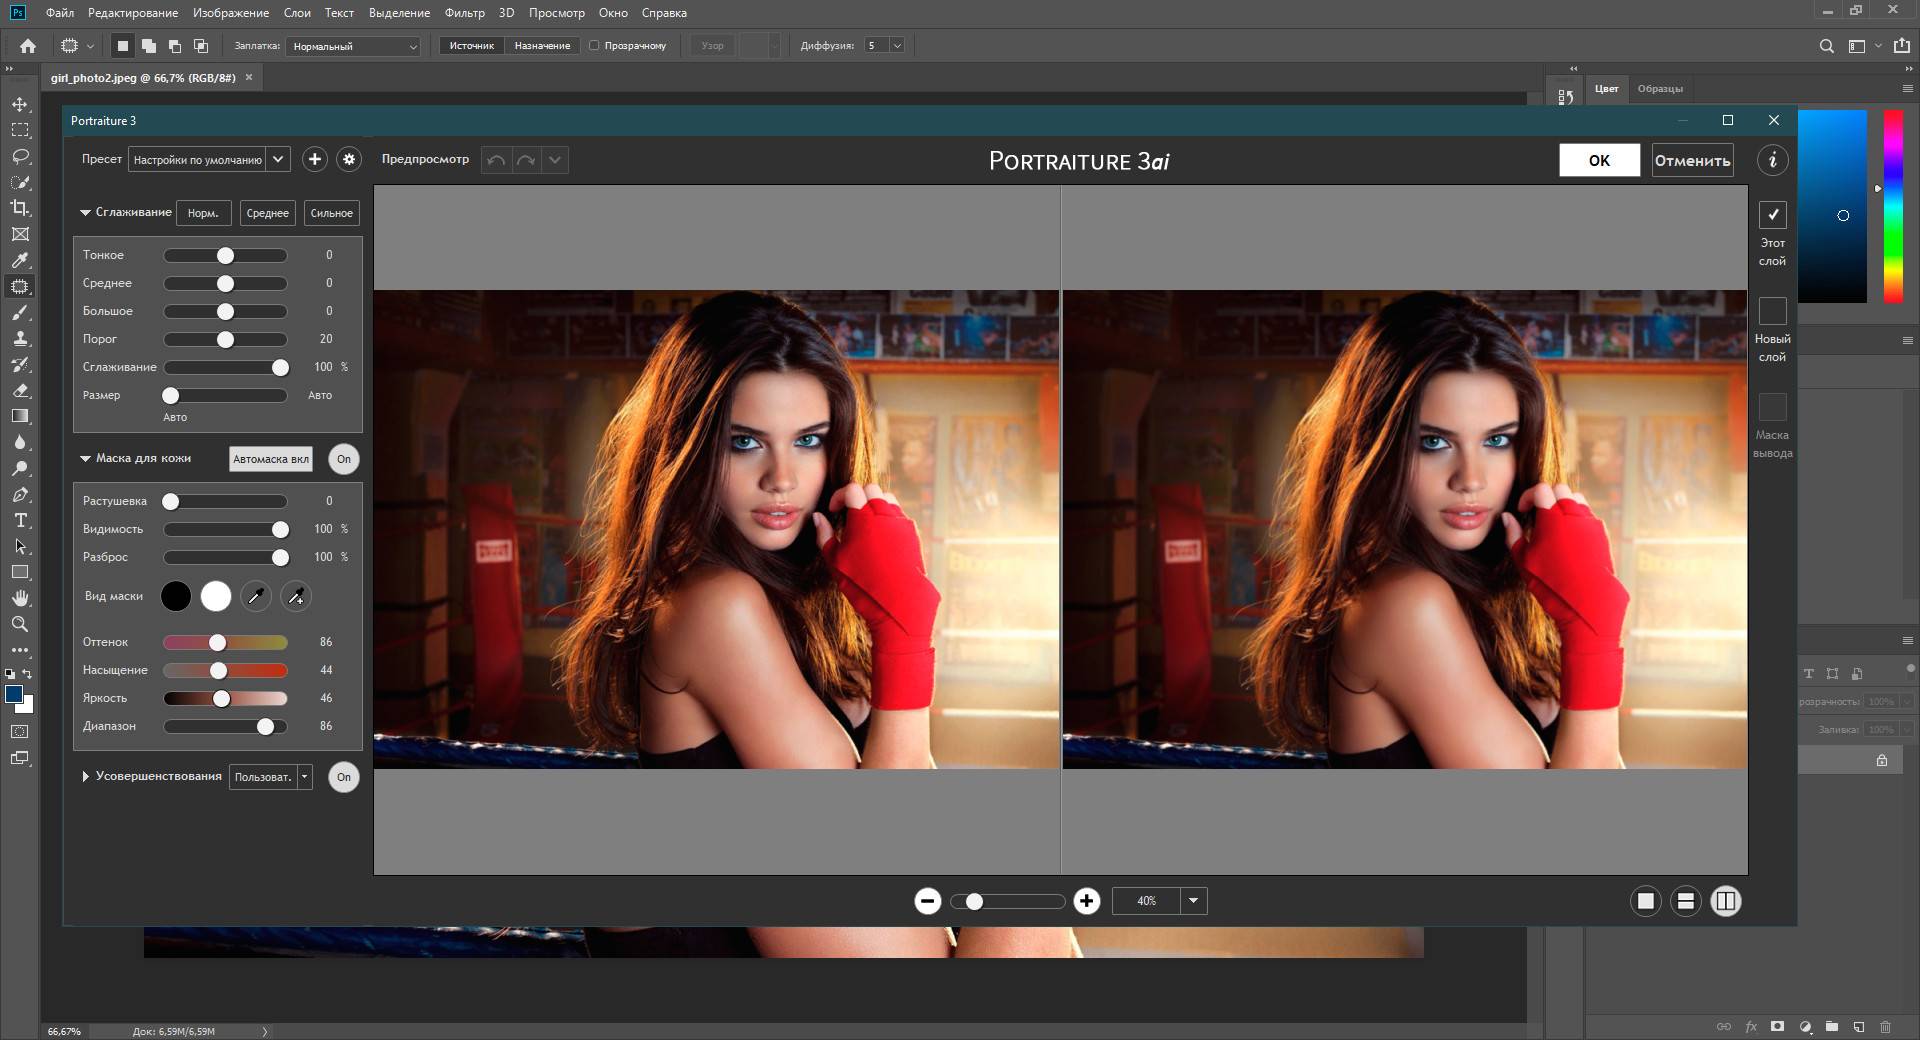Open the preview history dropdown arrow

coord(556,160)
